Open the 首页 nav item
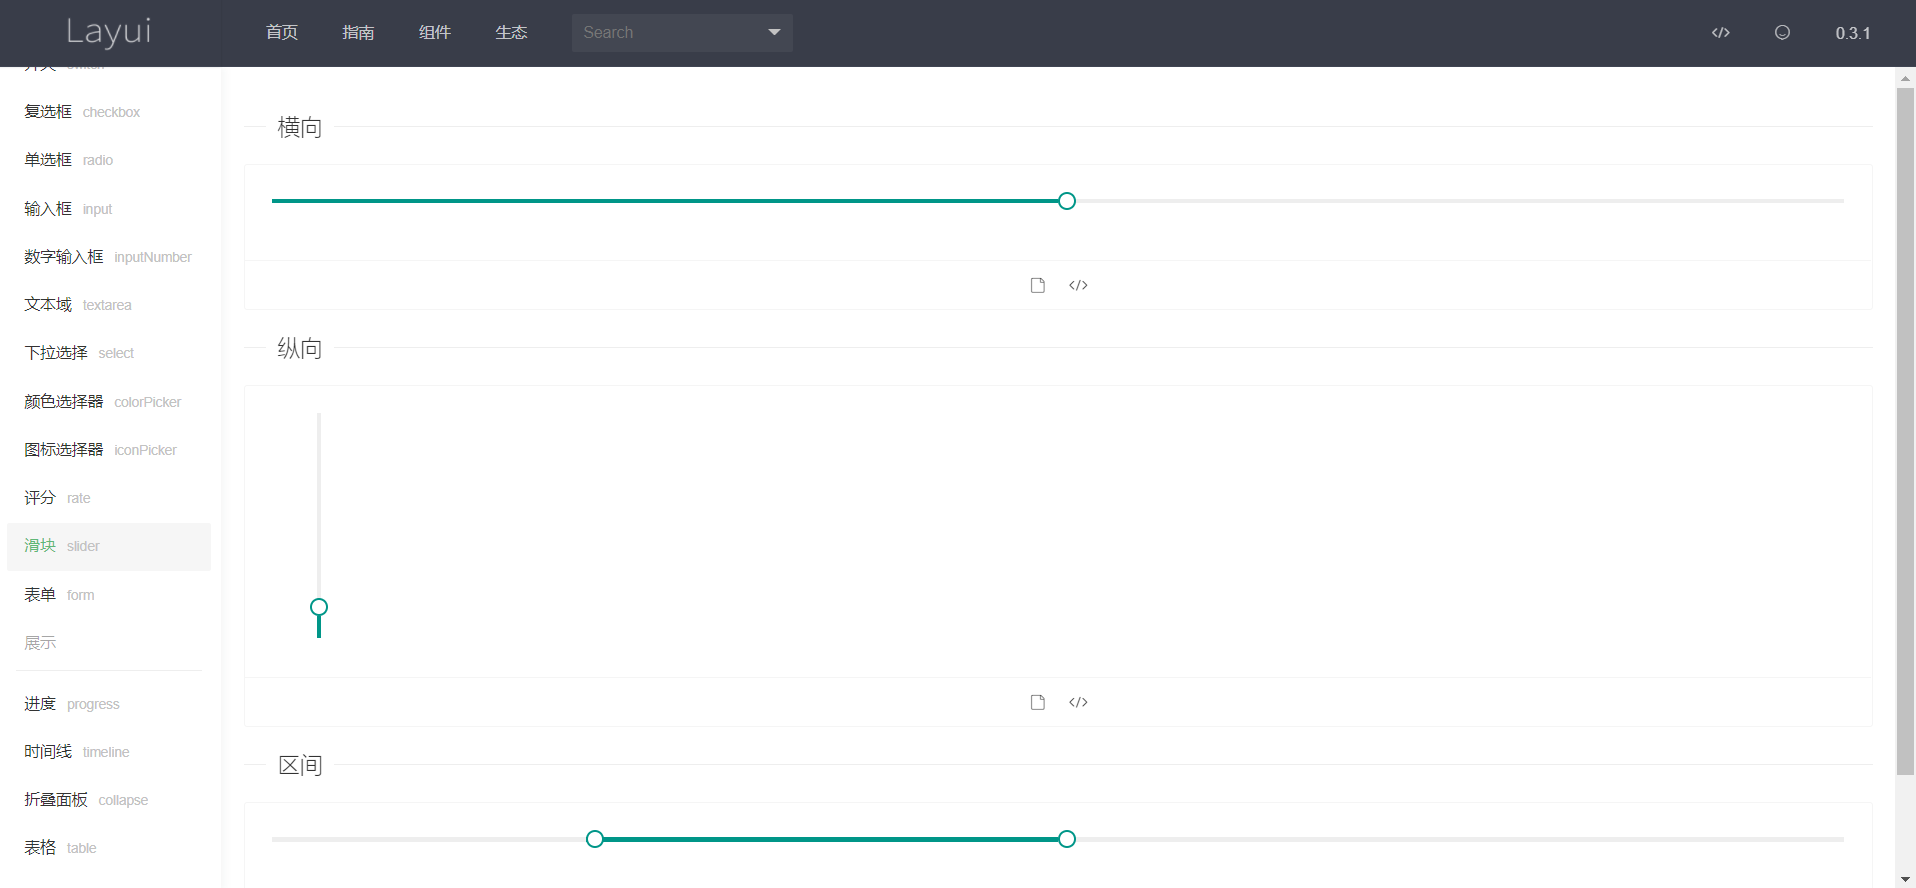Viewport: 1916px width, 888px height. [282, 33]
